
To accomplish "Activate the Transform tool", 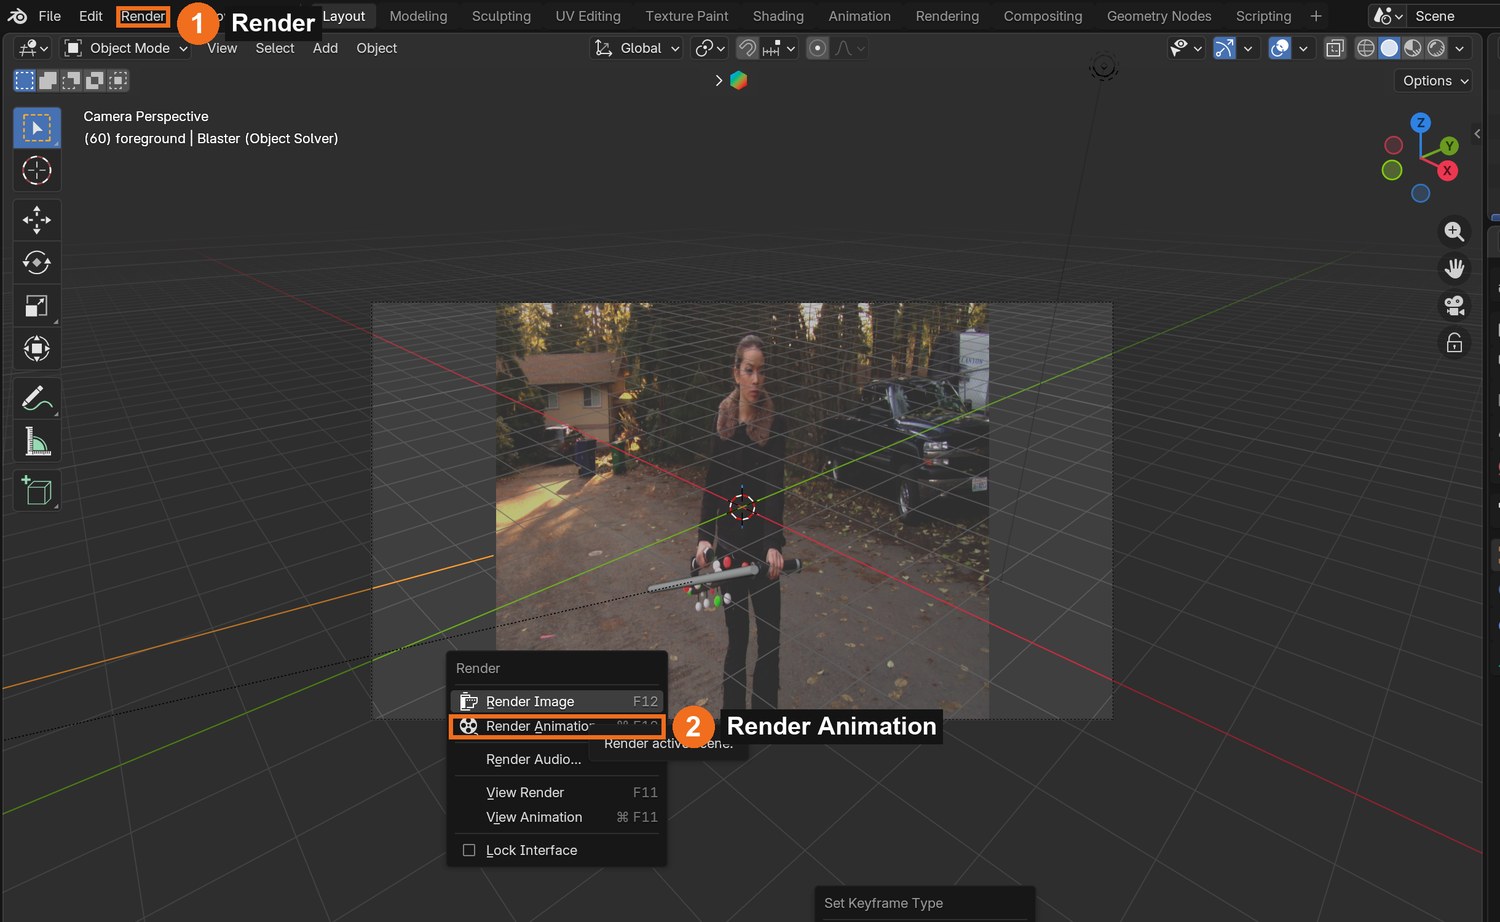I will click(37, 349).
